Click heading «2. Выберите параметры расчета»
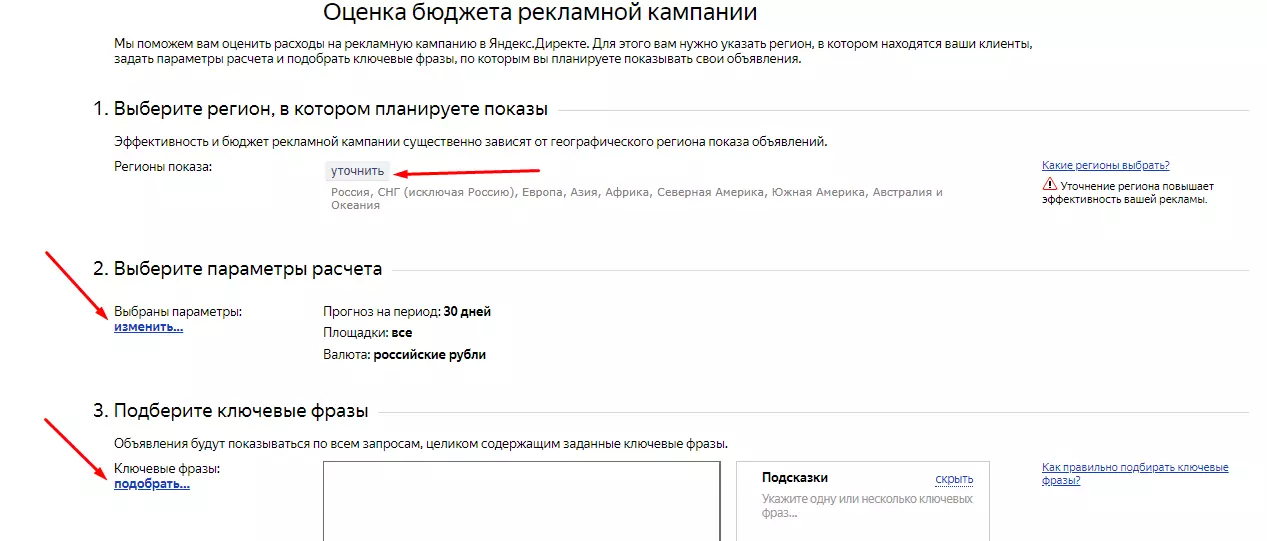Viewport: 1267px width, 541px height. pos(238,269)
